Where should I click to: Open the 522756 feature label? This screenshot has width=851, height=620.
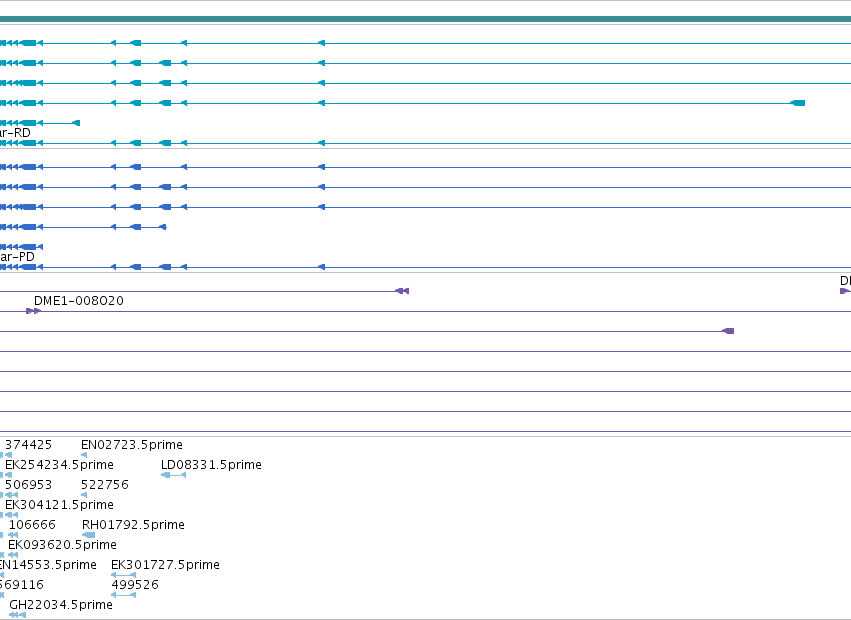pos(105,485)
